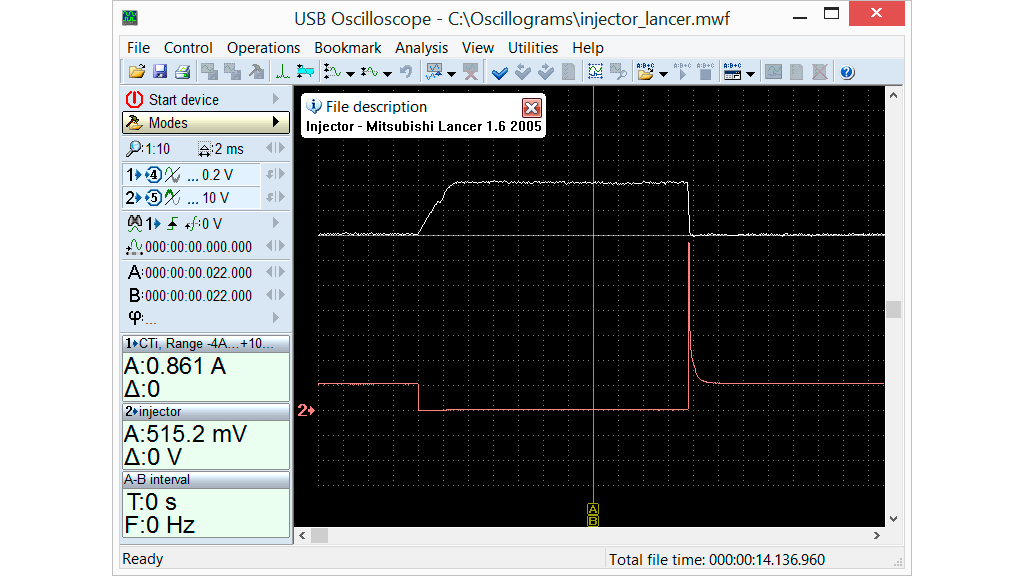The height and width of the screenshot is (576, 1024).
Task: Open the A:B+C window layout dropdown arrow
Action: point(750,73)
